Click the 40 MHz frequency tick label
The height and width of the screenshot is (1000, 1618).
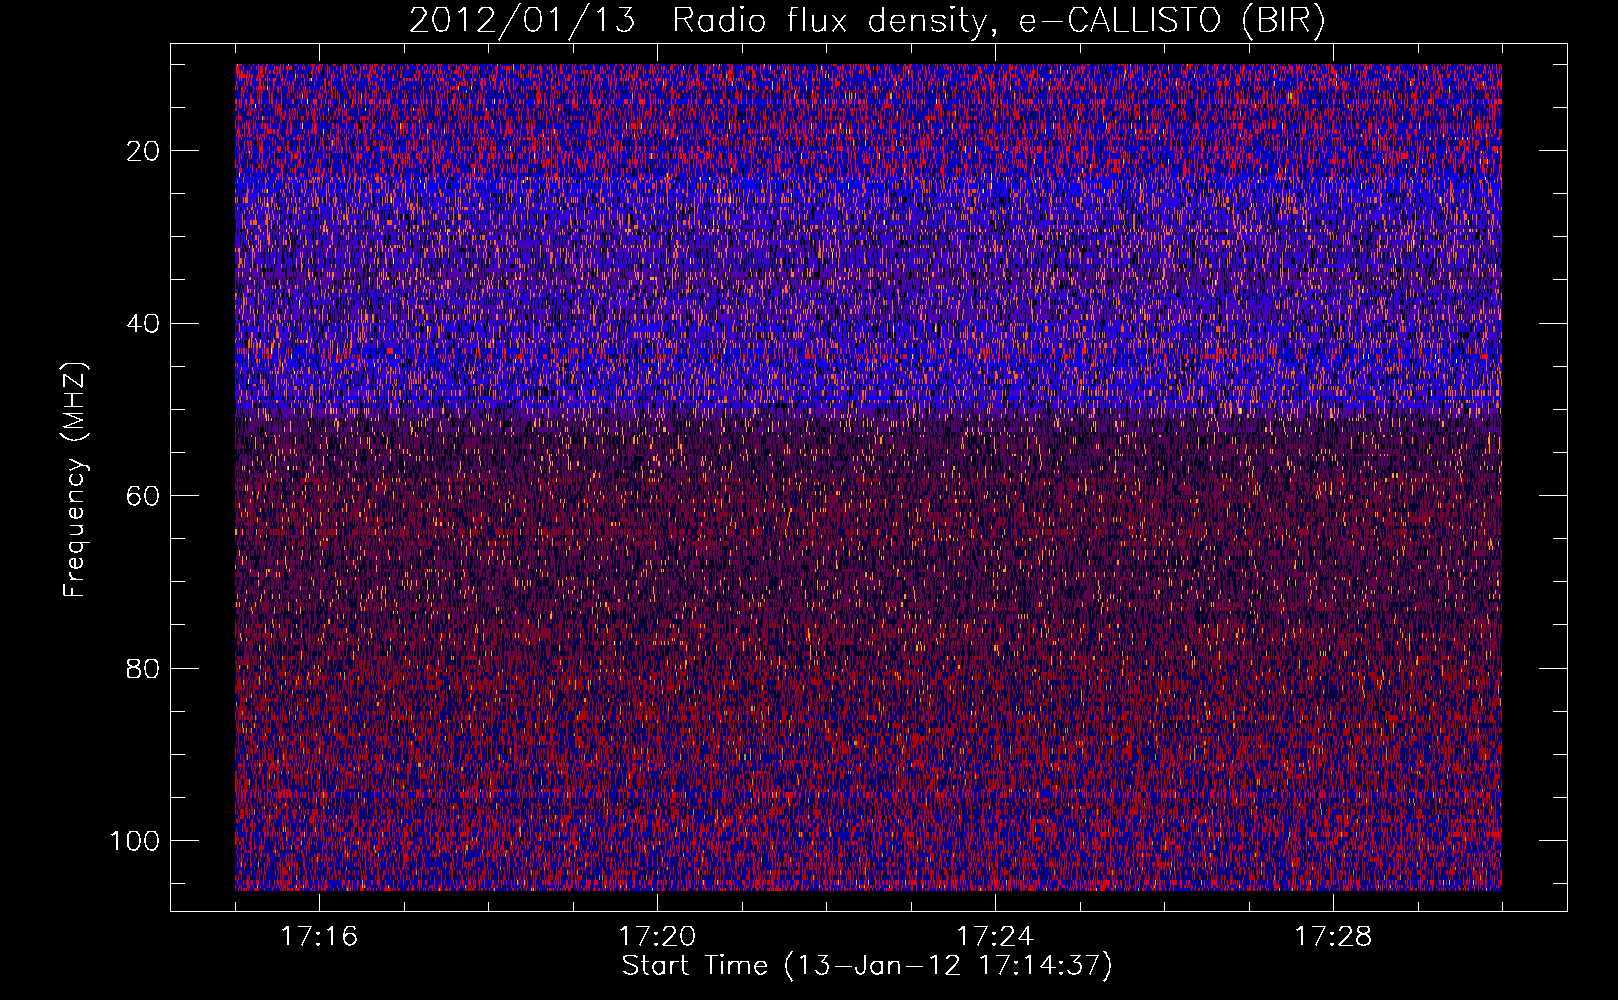pos(144,323)
